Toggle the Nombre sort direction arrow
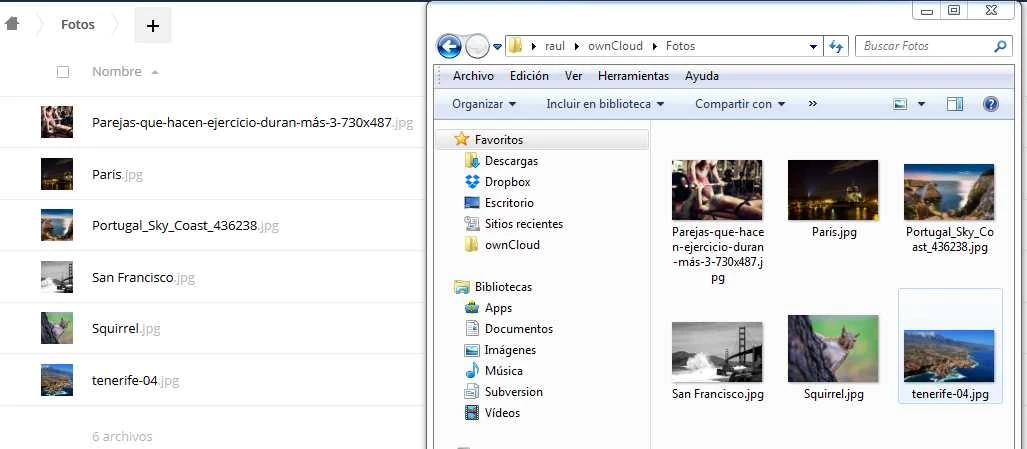Screen dimensions: 1027x449 coord(155,72)
